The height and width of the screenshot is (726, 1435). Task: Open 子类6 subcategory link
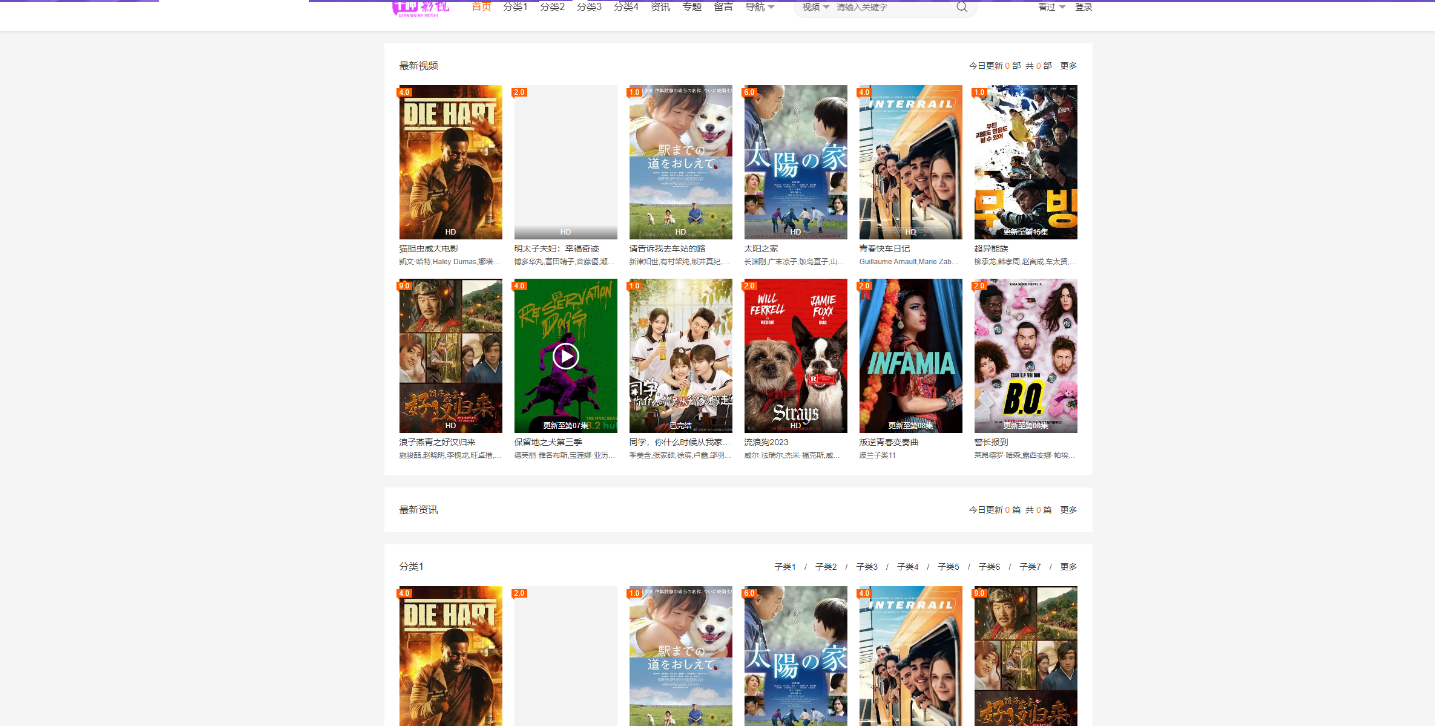coord(990,567)
